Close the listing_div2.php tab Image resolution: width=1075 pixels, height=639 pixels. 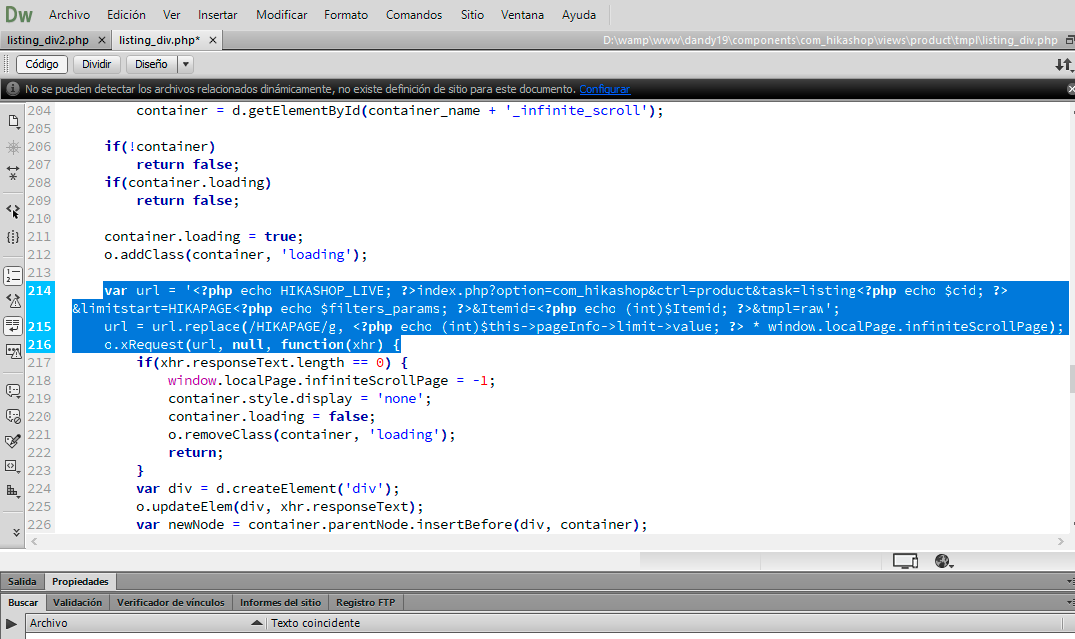pos(101,40)
